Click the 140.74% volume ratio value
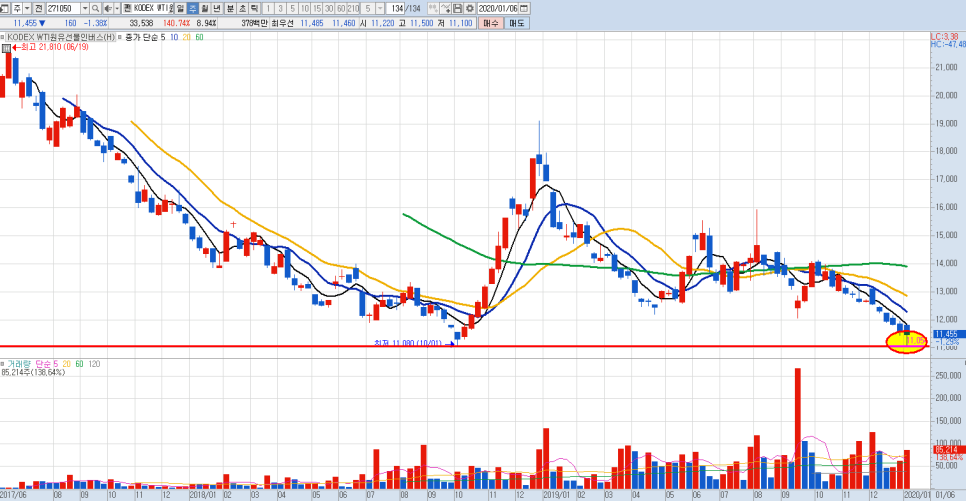This screenshot has width=966, height=501. click(x=176, y=23)
